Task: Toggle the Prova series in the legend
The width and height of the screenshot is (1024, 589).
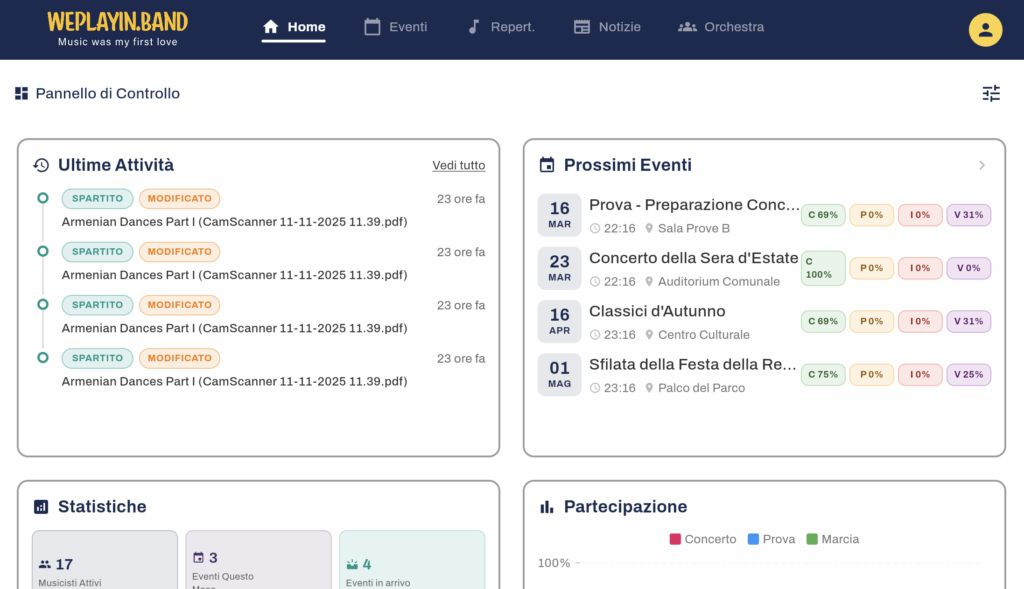Action: (x=771, y=539)
